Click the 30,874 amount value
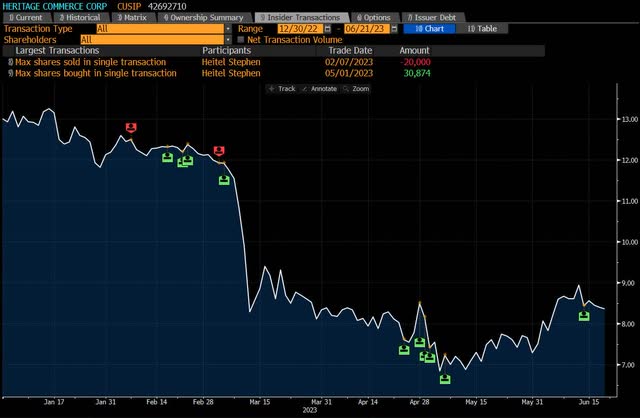640x418 pixels. tap(417, 73)
